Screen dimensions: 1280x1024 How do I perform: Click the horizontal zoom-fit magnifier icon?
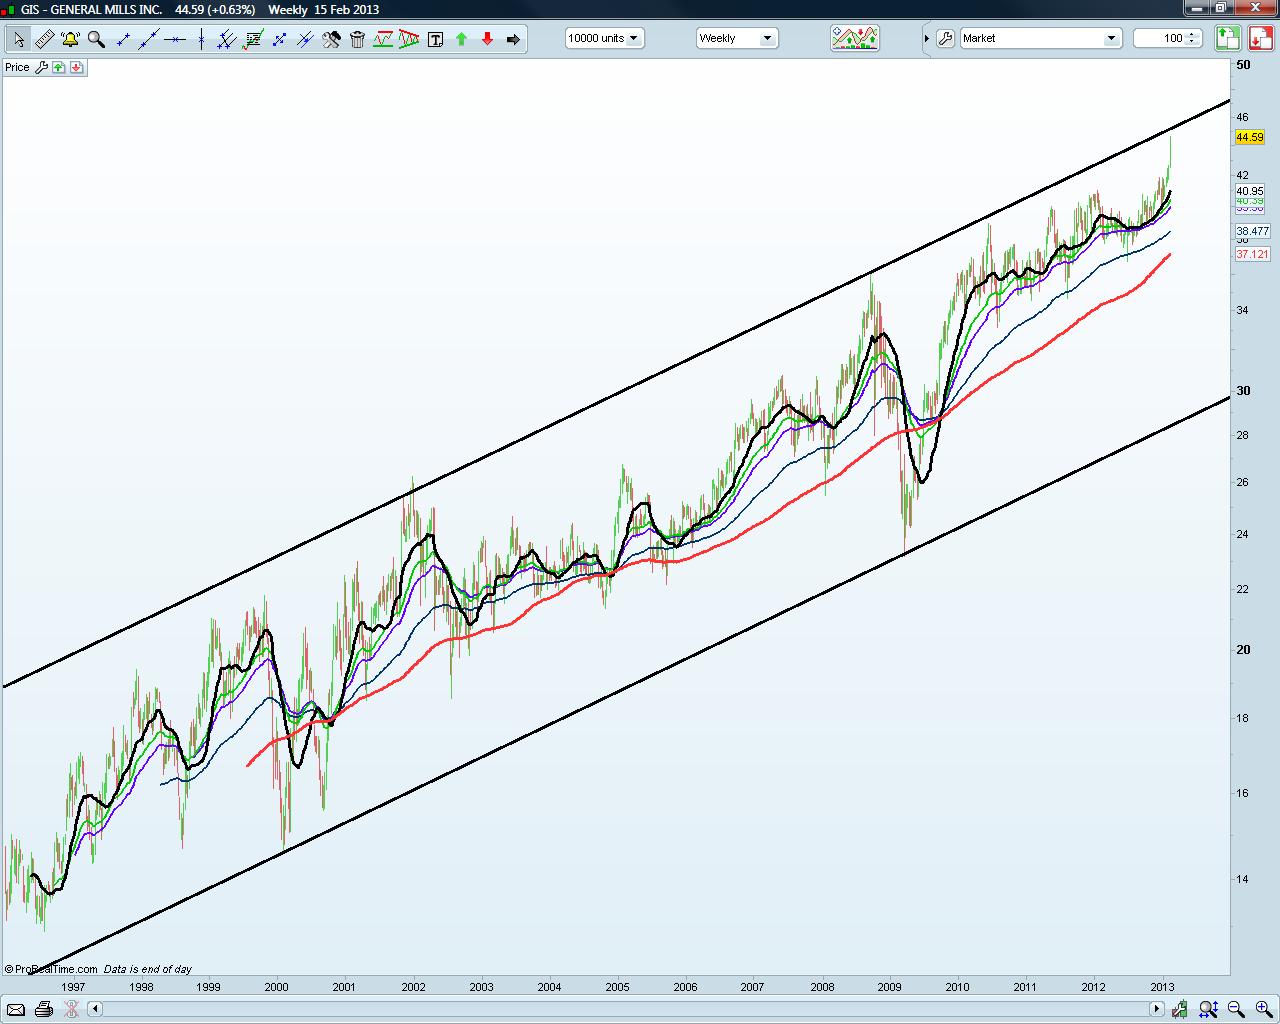point(1209,1009)
